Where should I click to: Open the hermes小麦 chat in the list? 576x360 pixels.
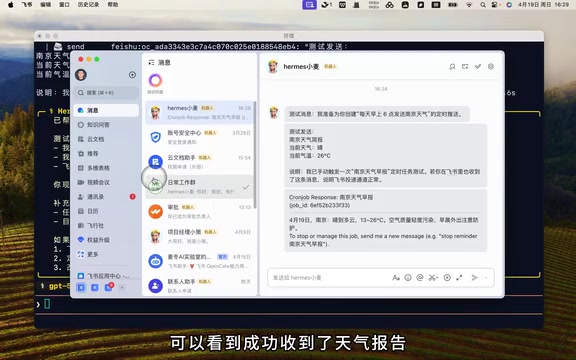click(x=199, y=112)
